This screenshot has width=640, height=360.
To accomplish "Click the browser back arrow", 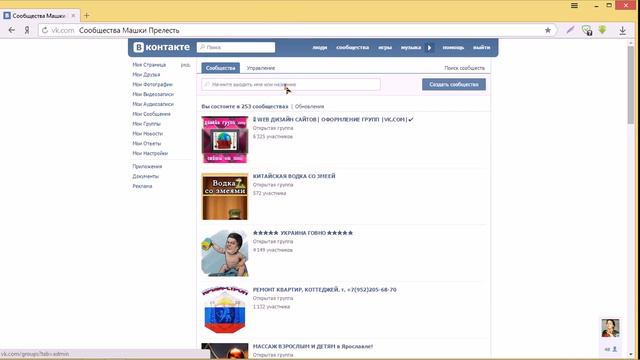I will click(11, 30).
